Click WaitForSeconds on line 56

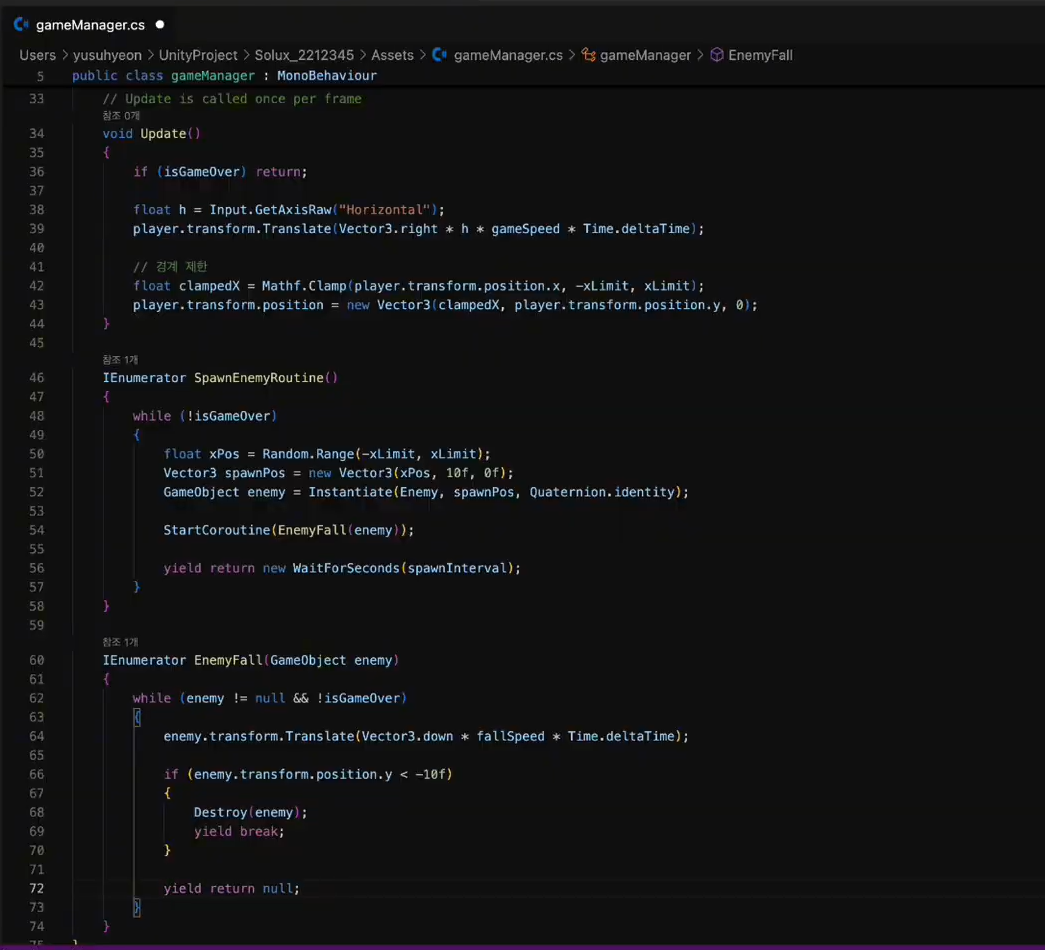pos(346,569)
